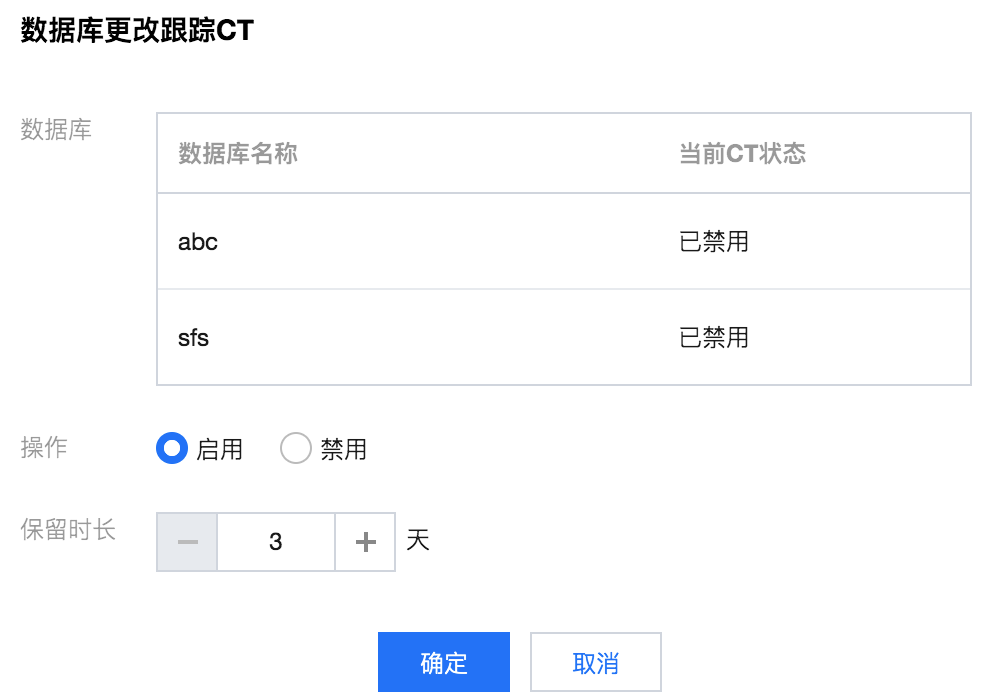Click the 数据库名称 column header

pyautogui.click(x=238, y=153)
